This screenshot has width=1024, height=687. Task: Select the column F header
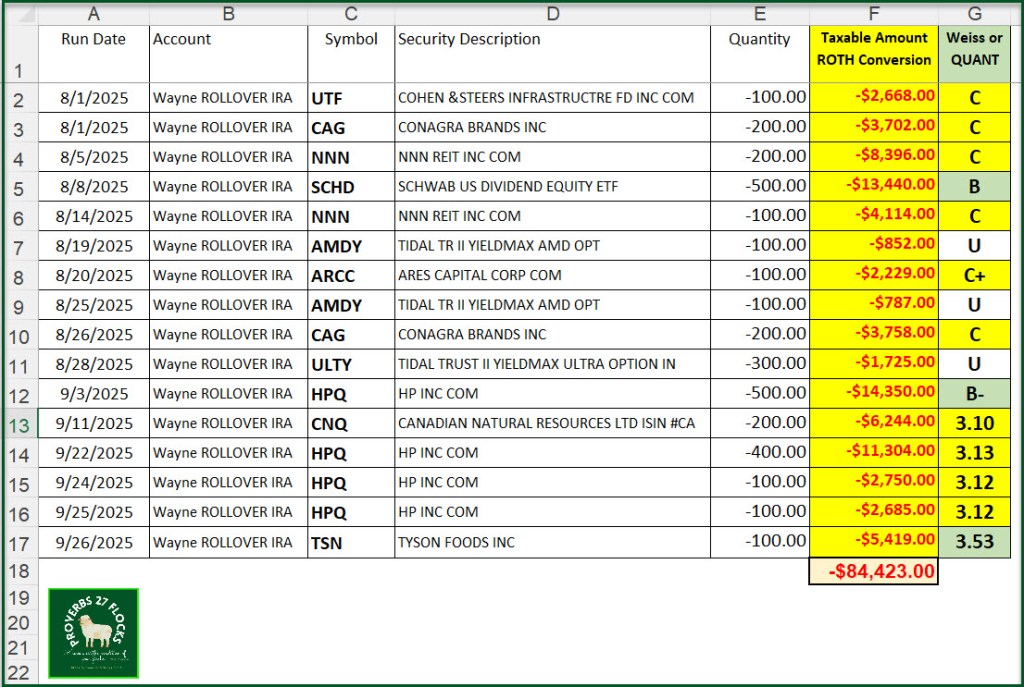874,14
